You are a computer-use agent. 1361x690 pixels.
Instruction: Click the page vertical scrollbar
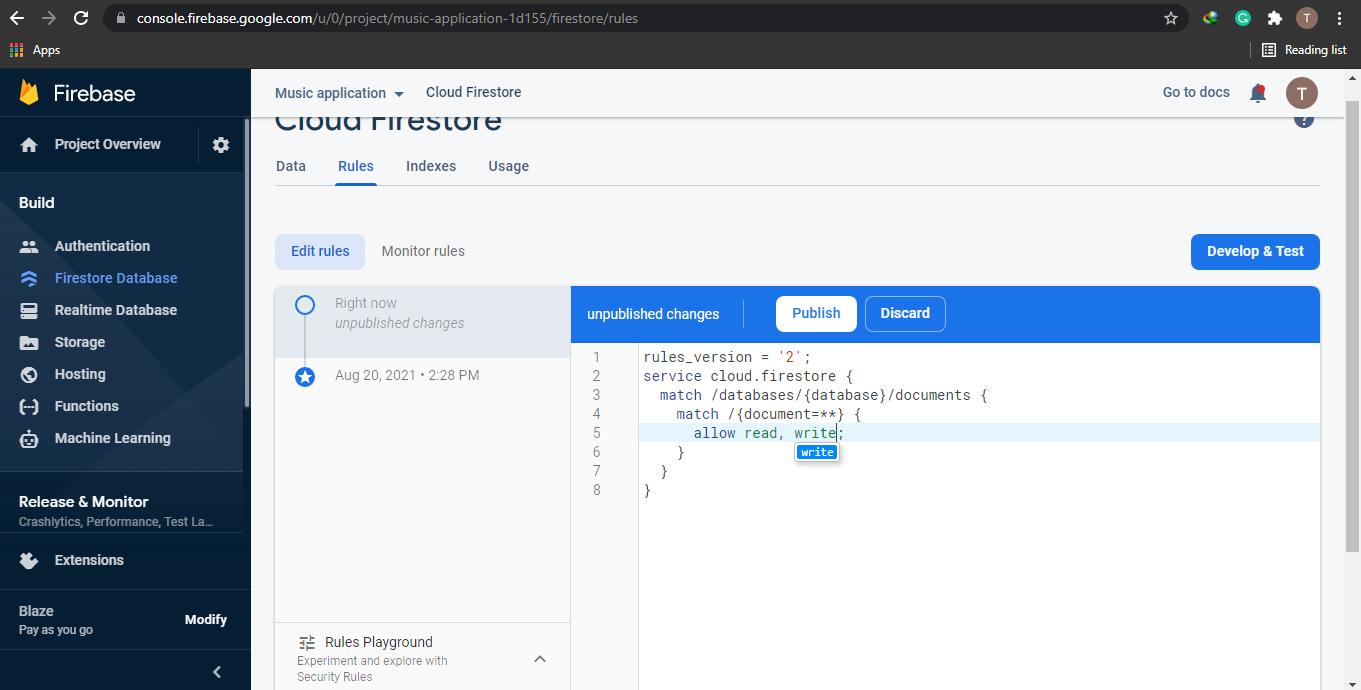1352,326
